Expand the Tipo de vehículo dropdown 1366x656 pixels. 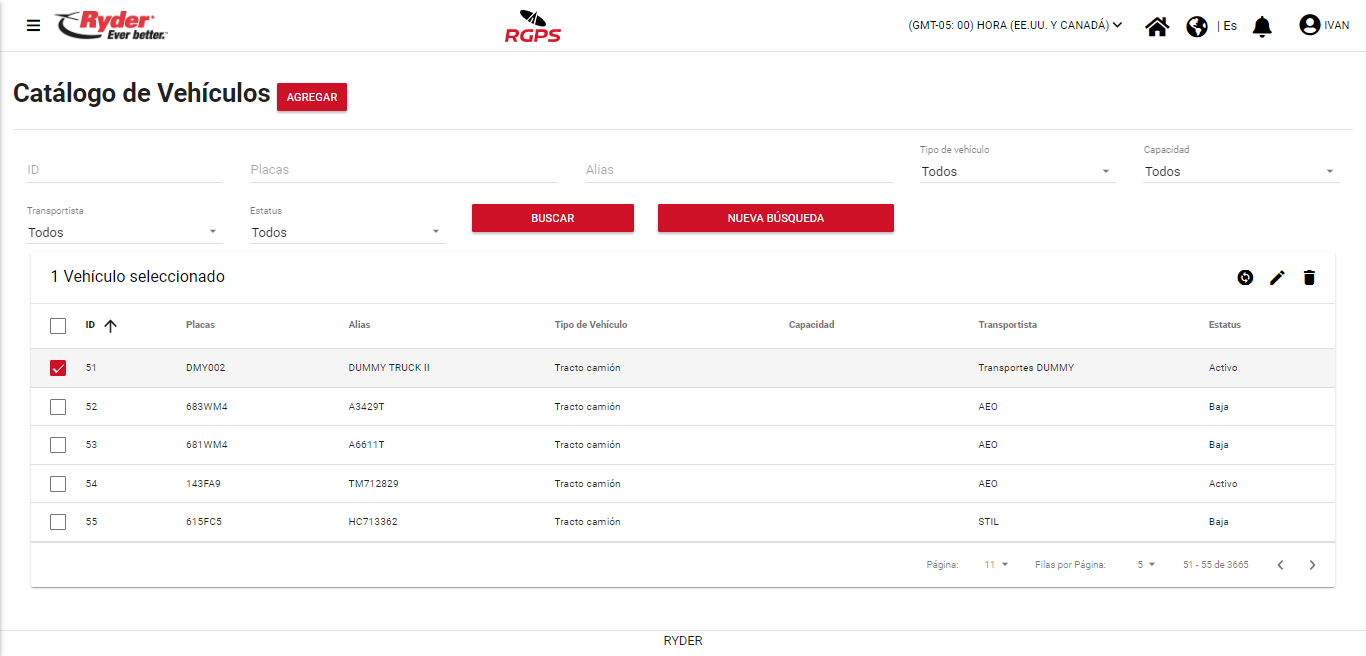1016,172
